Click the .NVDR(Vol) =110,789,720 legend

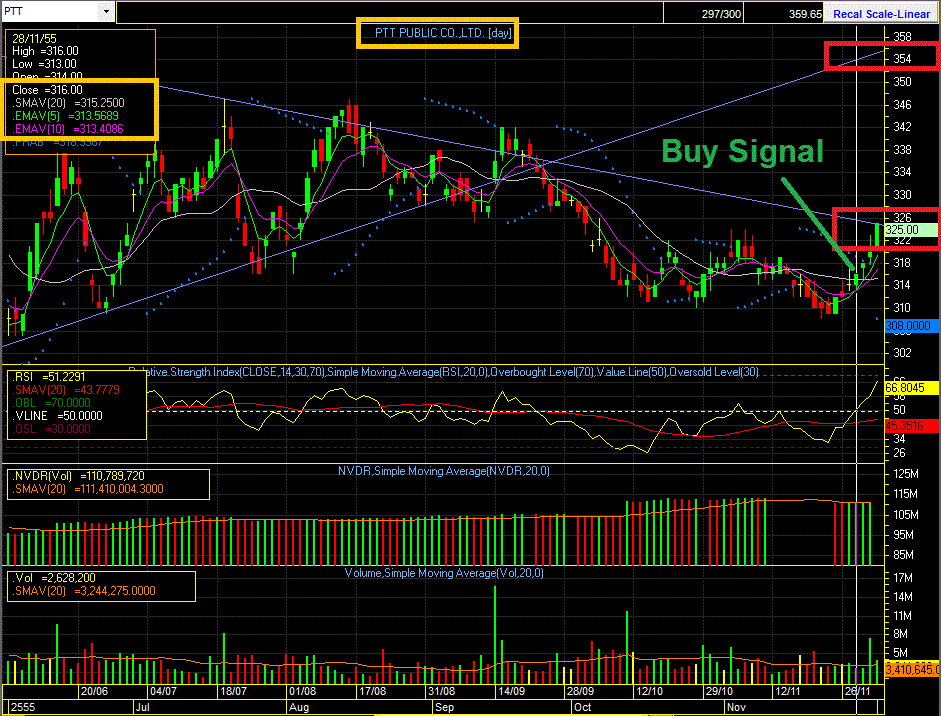78,476
